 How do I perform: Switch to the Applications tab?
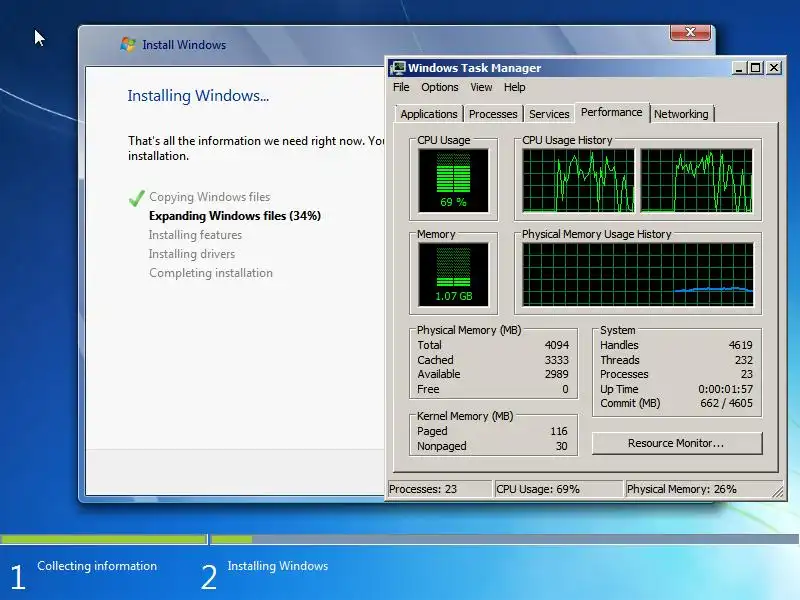tap(429, 114)
